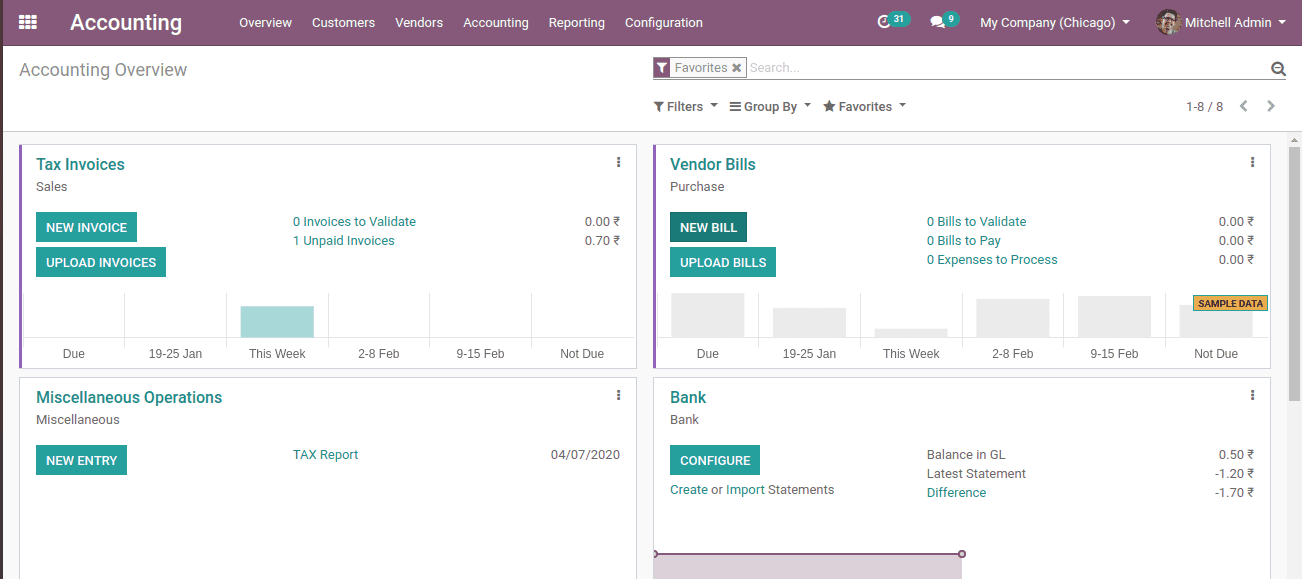
Task: Click the funnel icon on the Favorites facet
Action: (662, 68)
